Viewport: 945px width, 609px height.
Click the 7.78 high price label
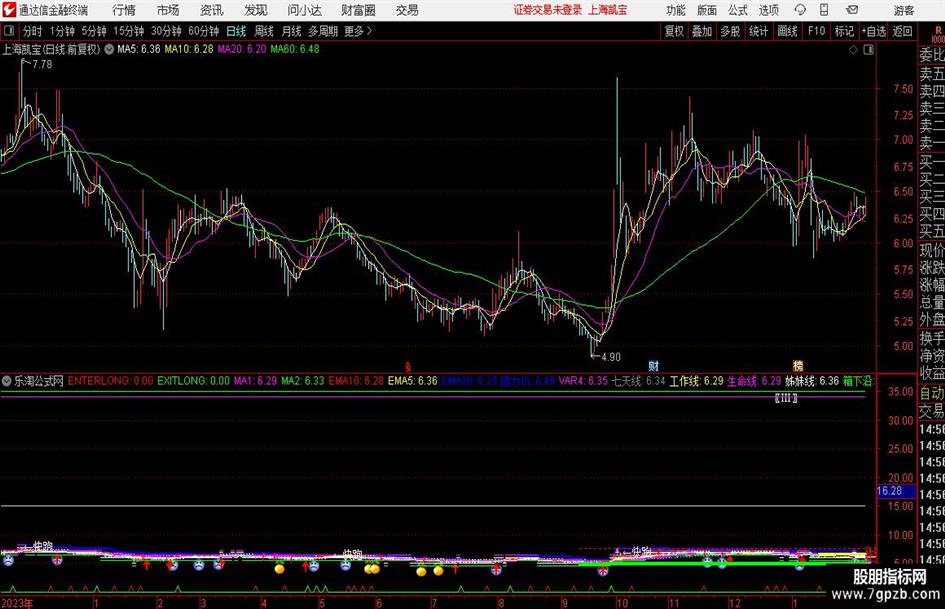pos(42,64)
